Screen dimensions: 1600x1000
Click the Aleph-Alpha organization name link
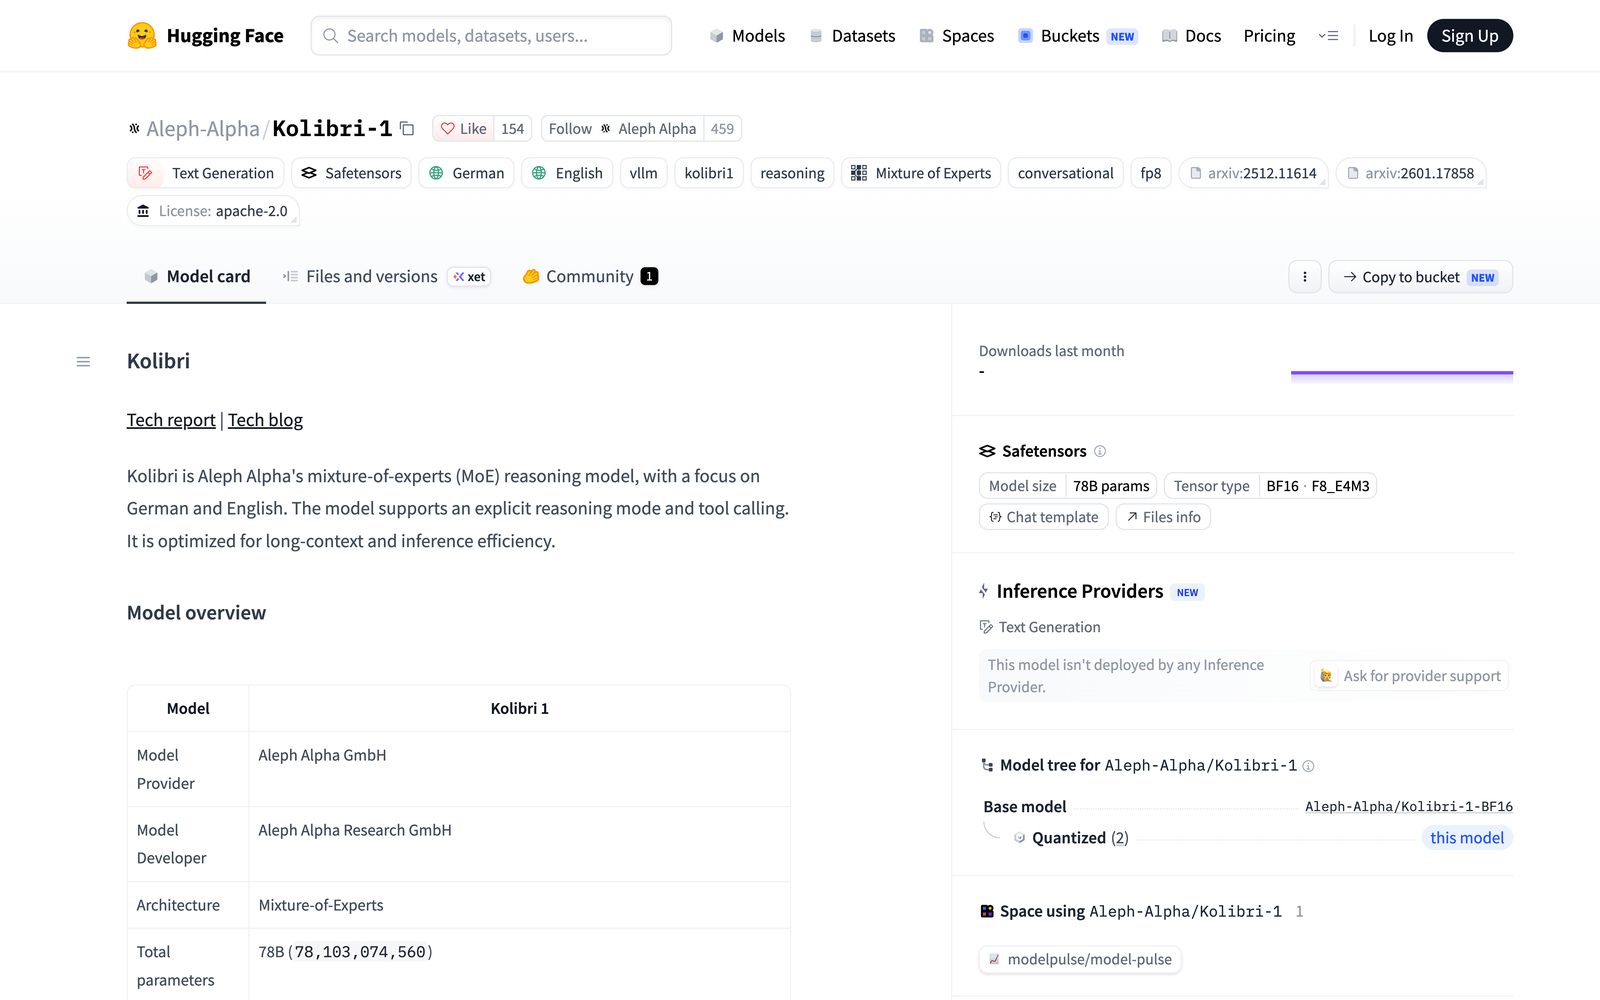(x=203, y=129)
